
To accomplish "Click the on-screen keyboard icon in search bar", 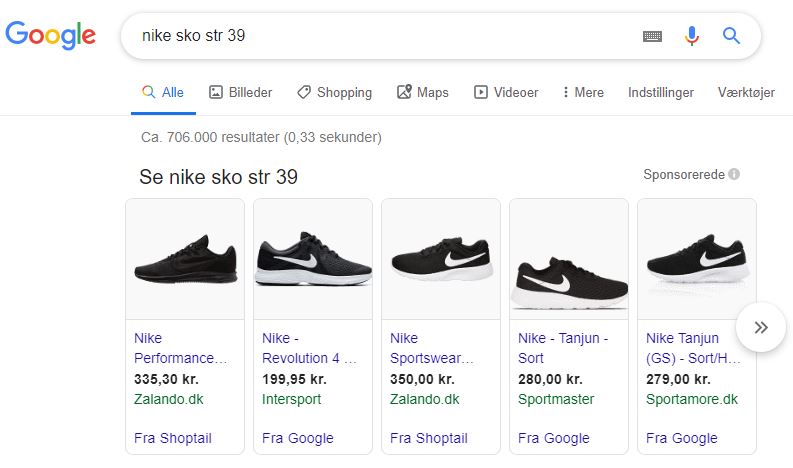I will (652, 36).
